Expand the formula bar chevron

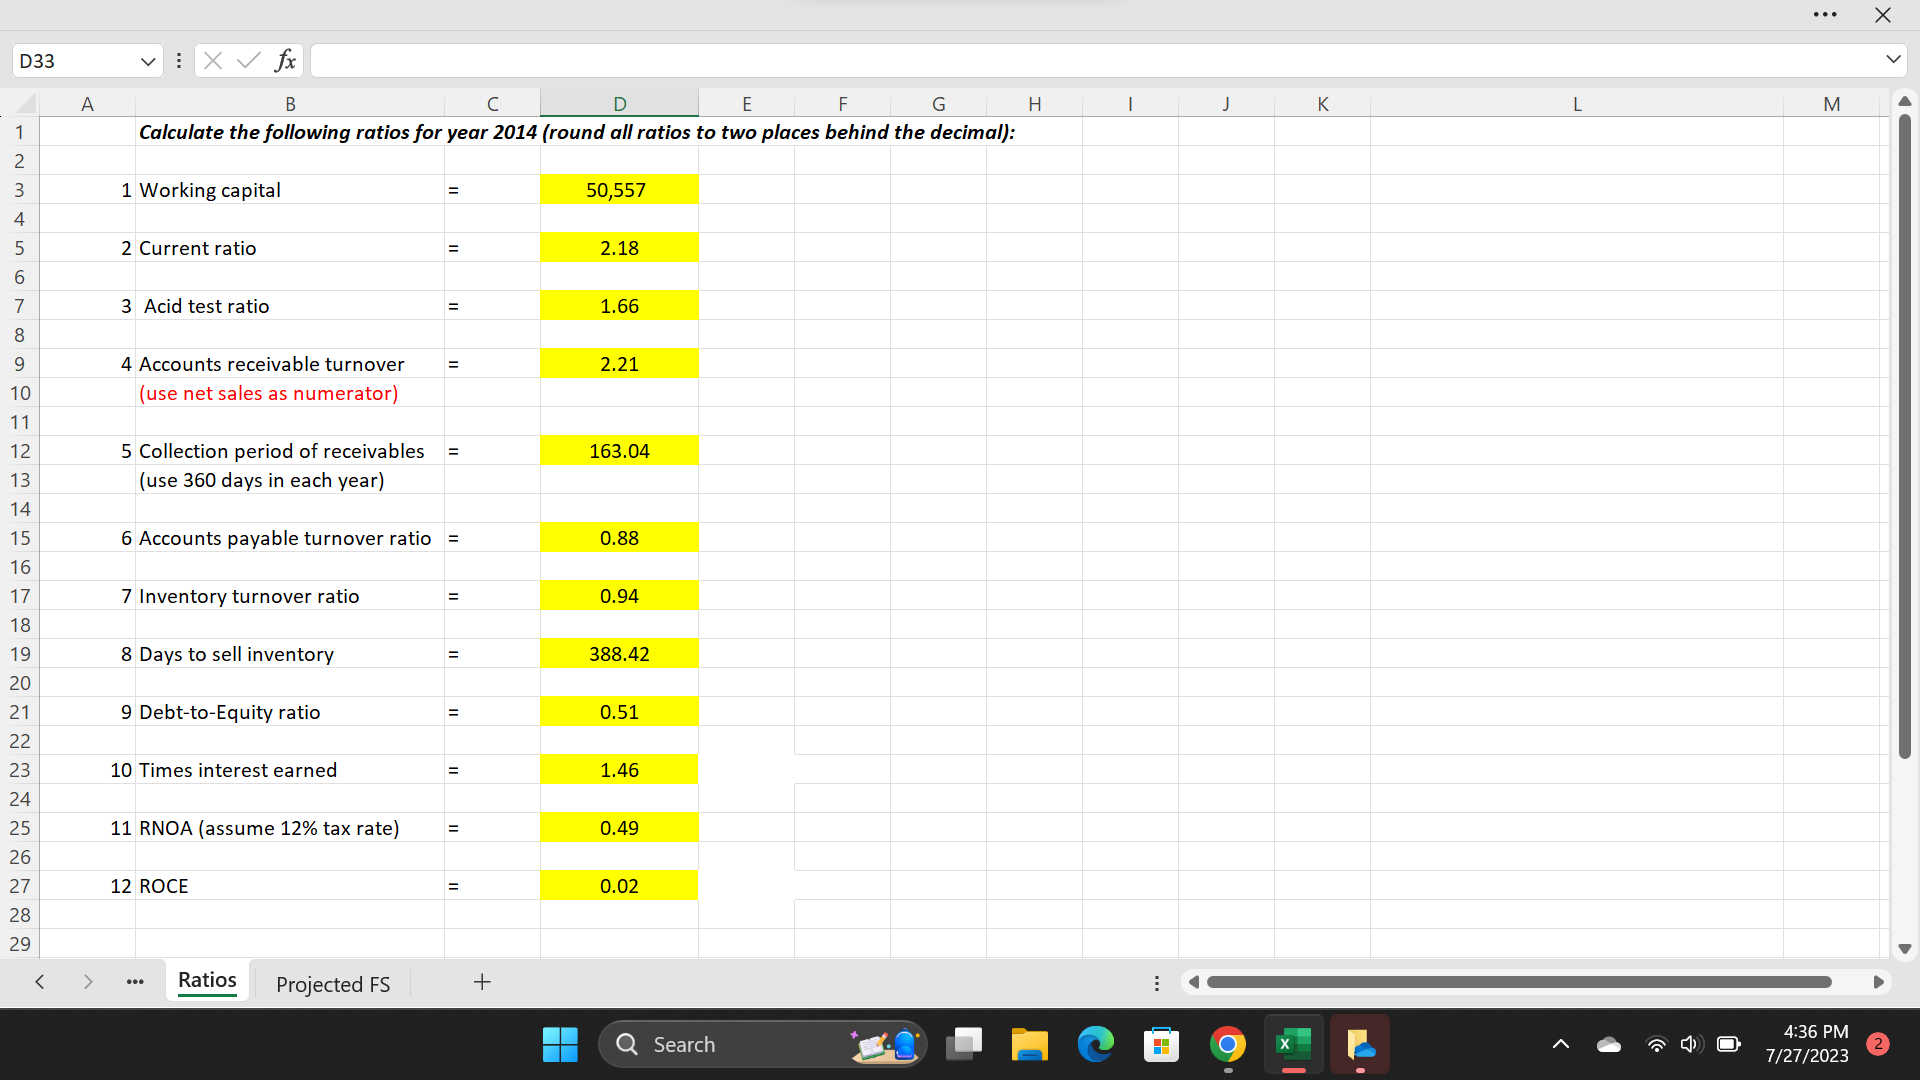1893,60
